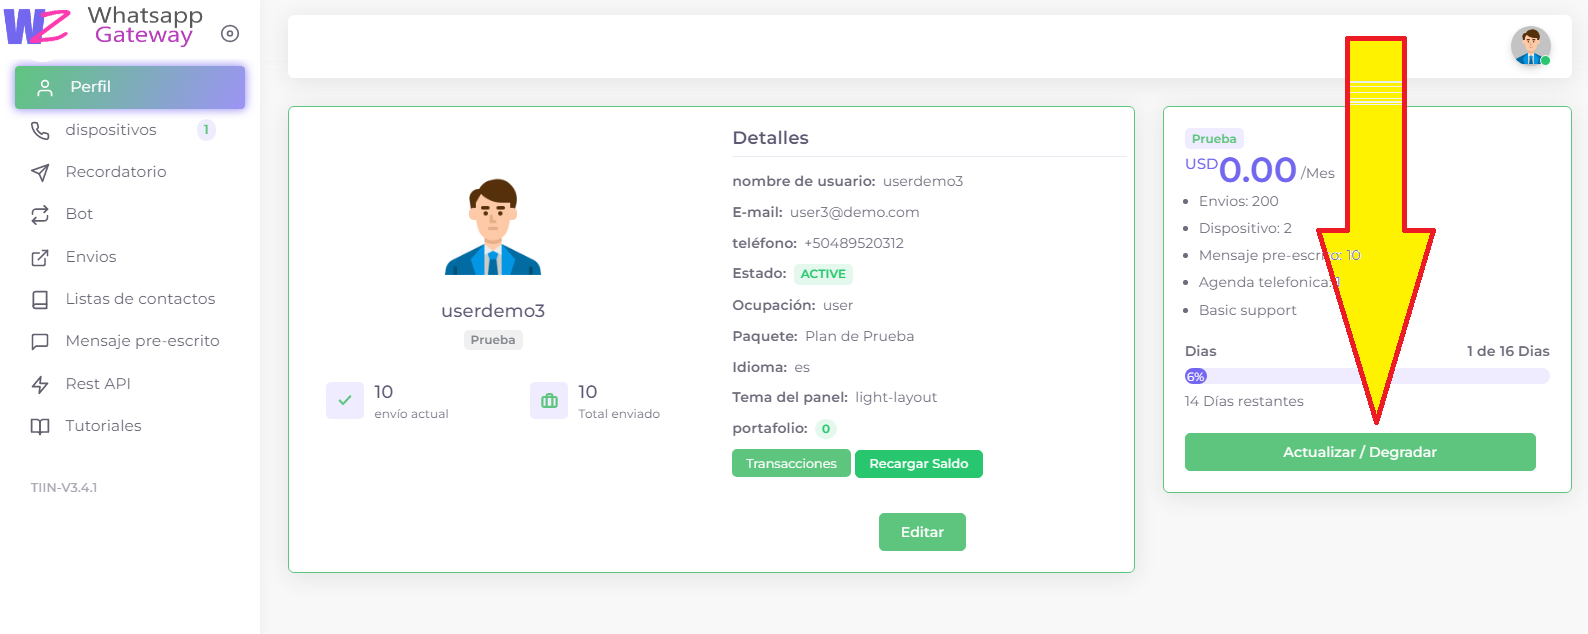Click the book icon for Listas de contactos
1588x634 pixels.
click(x=40, y=300)
